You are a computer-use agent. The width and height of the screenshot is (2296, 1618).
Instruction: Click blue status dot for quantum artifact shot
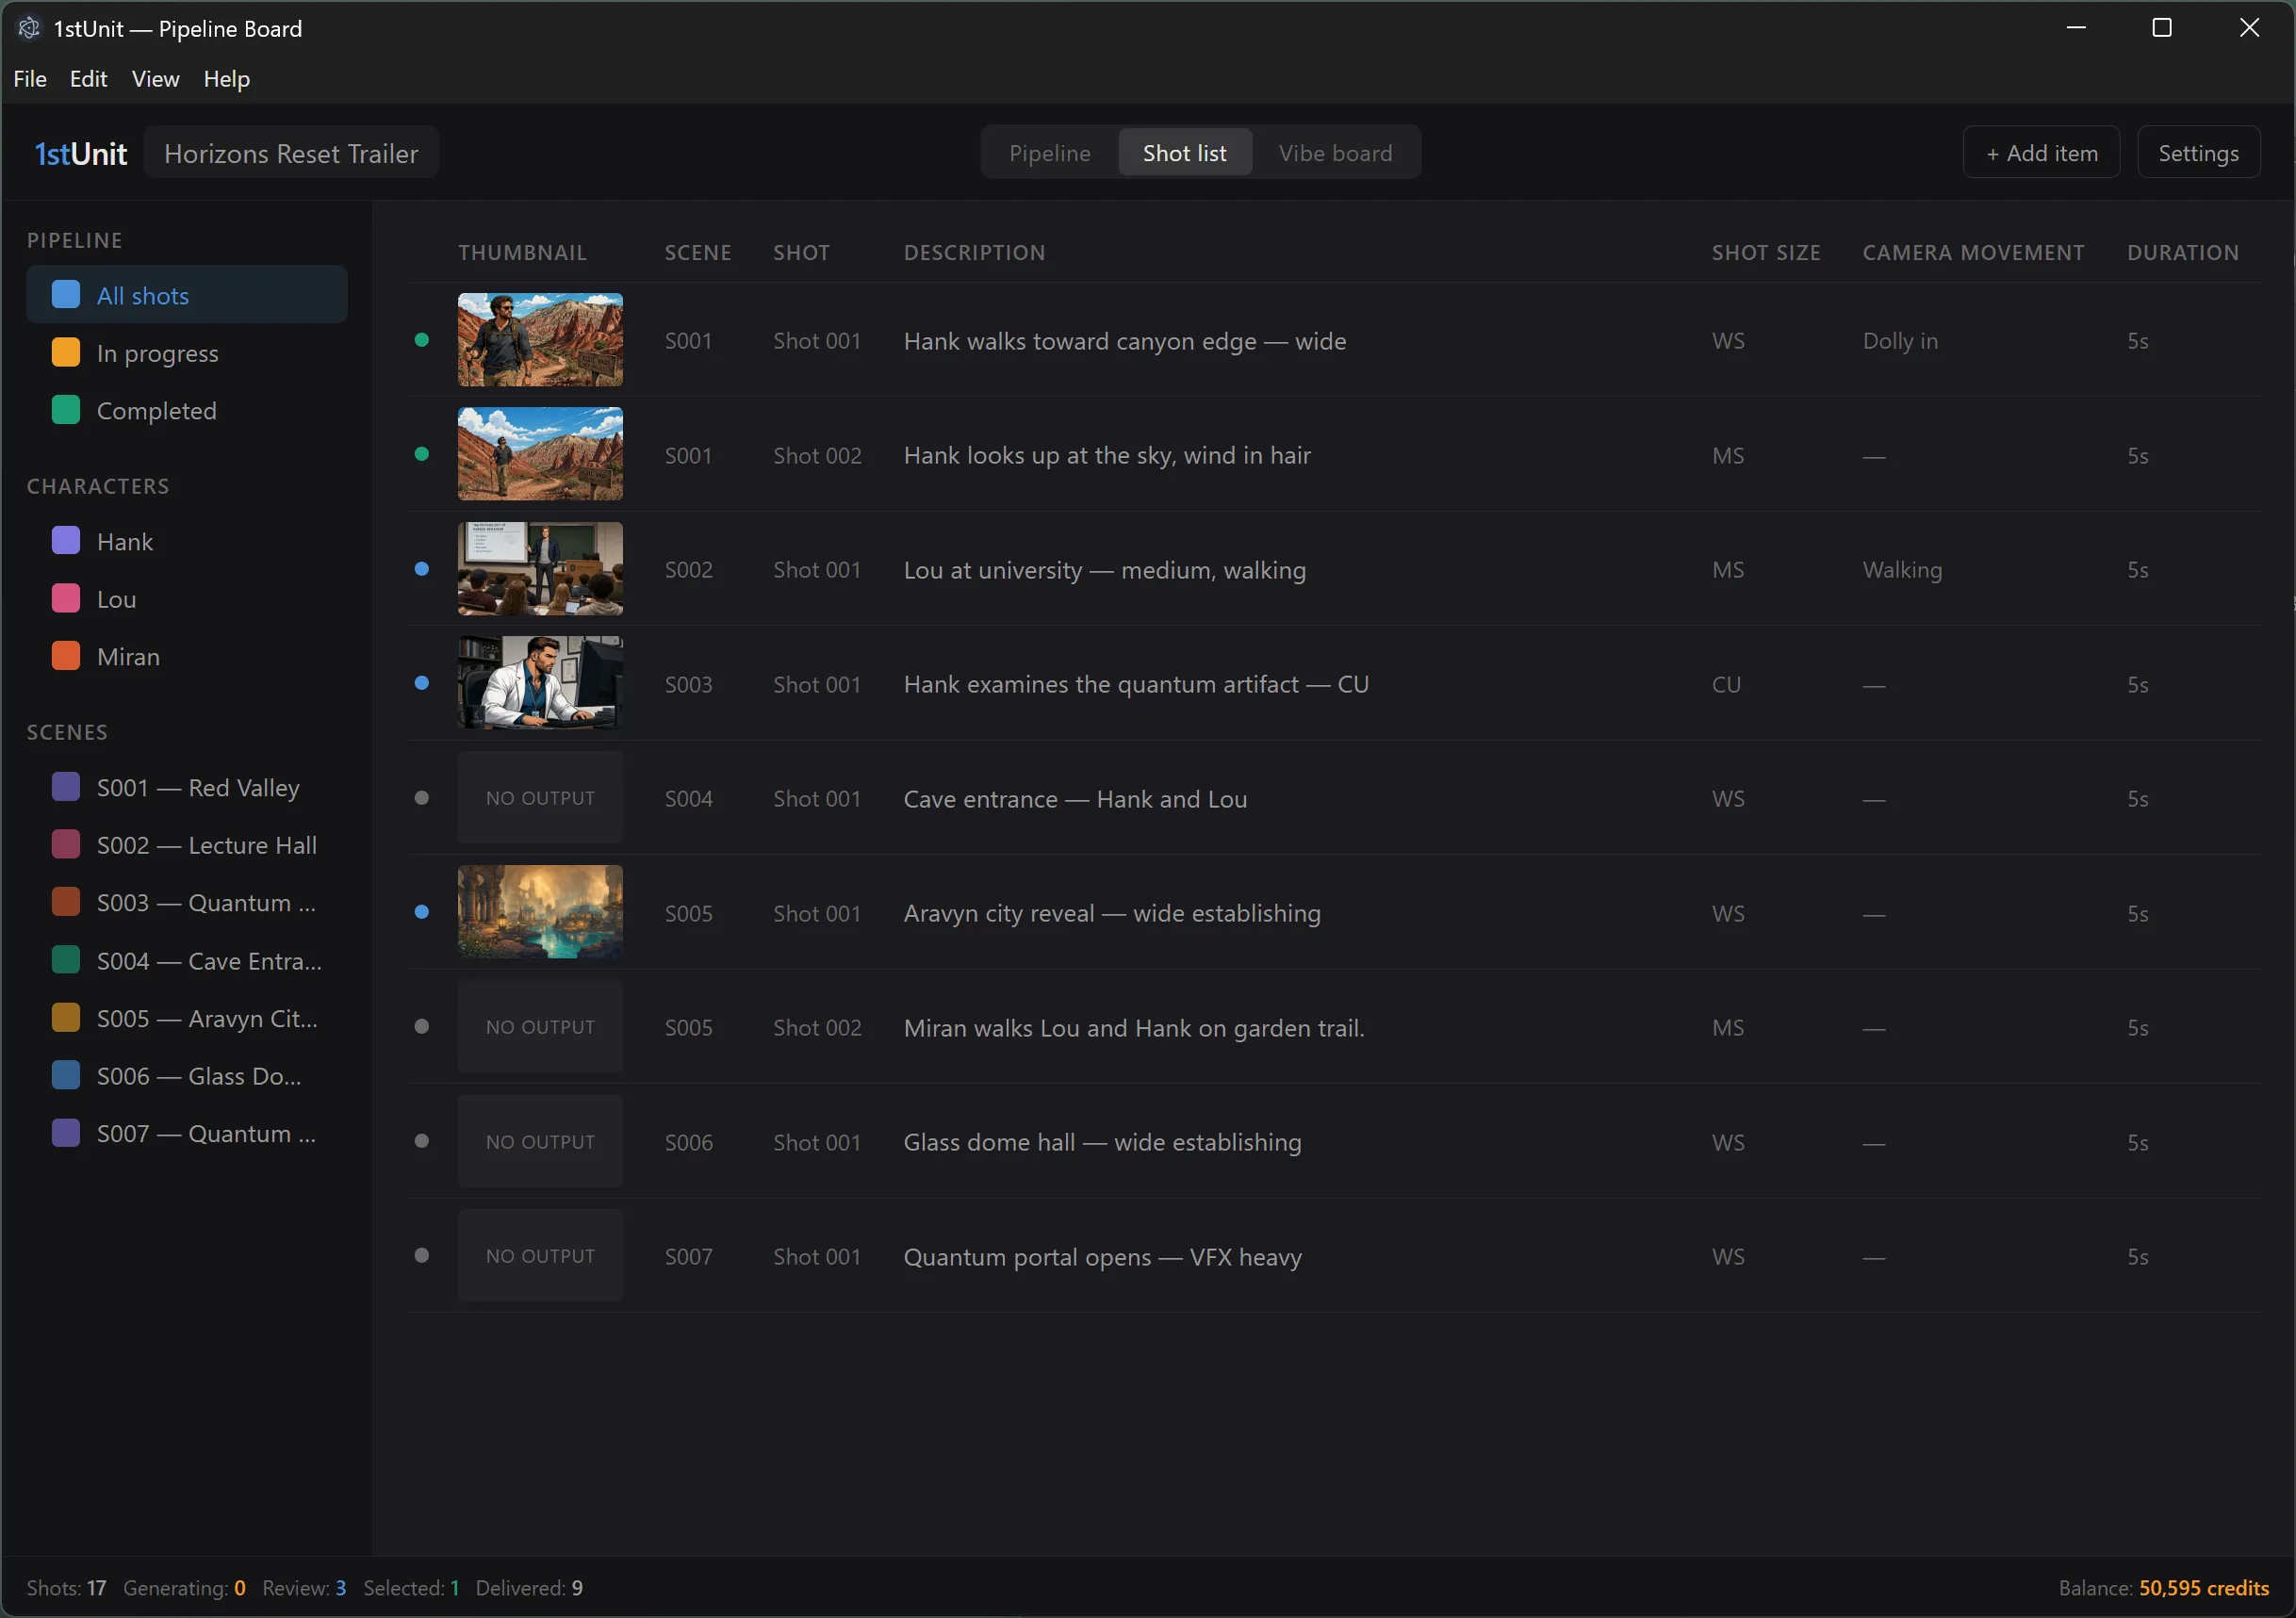pos(422,683)
